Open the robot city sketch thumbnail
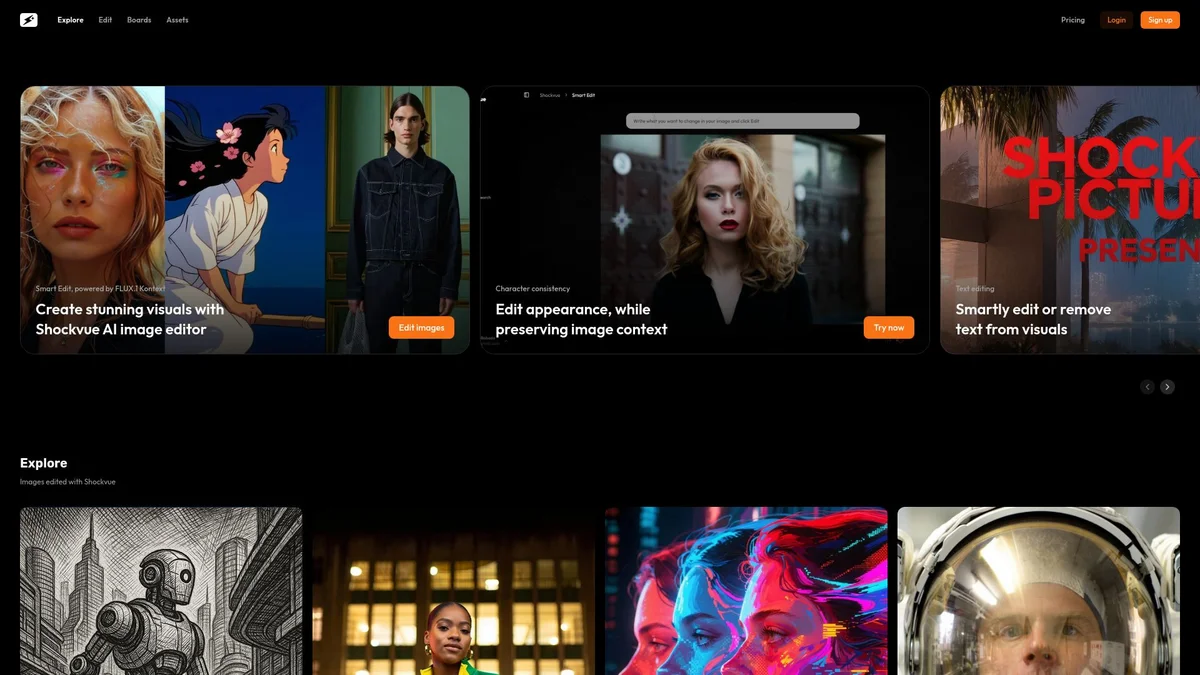 (161, 590)
